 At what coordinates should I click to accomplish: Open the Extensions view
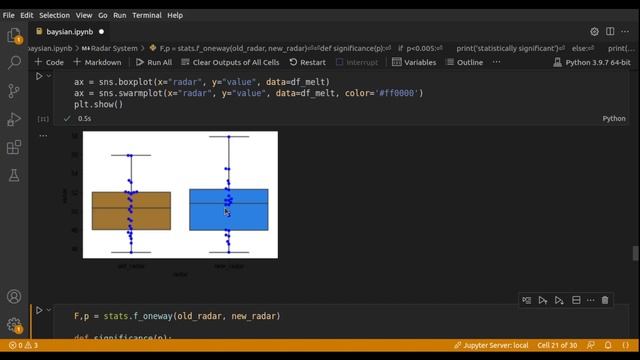[14, 147]
